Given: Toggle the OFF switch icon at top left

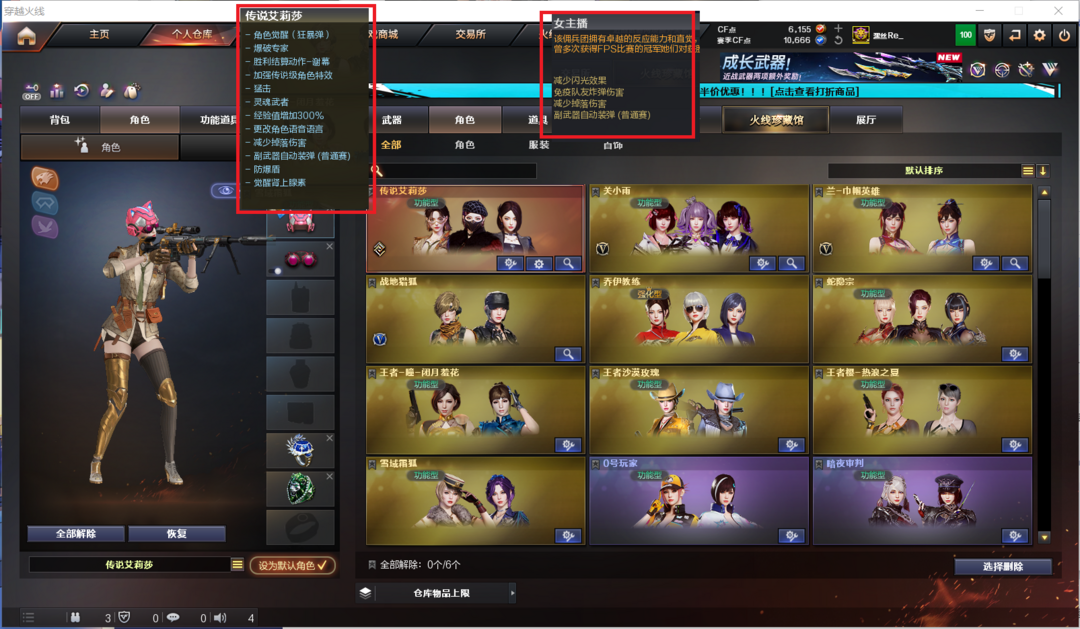Looking at the screenshot, I should point(32,92).
